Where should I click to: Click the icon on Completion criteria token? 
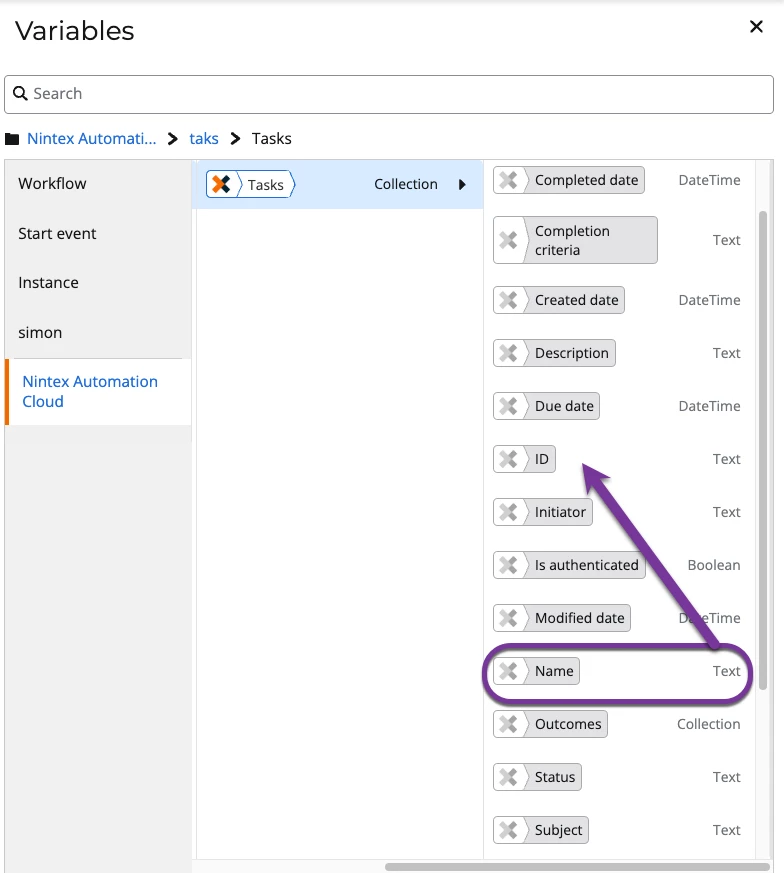point(508,240)
